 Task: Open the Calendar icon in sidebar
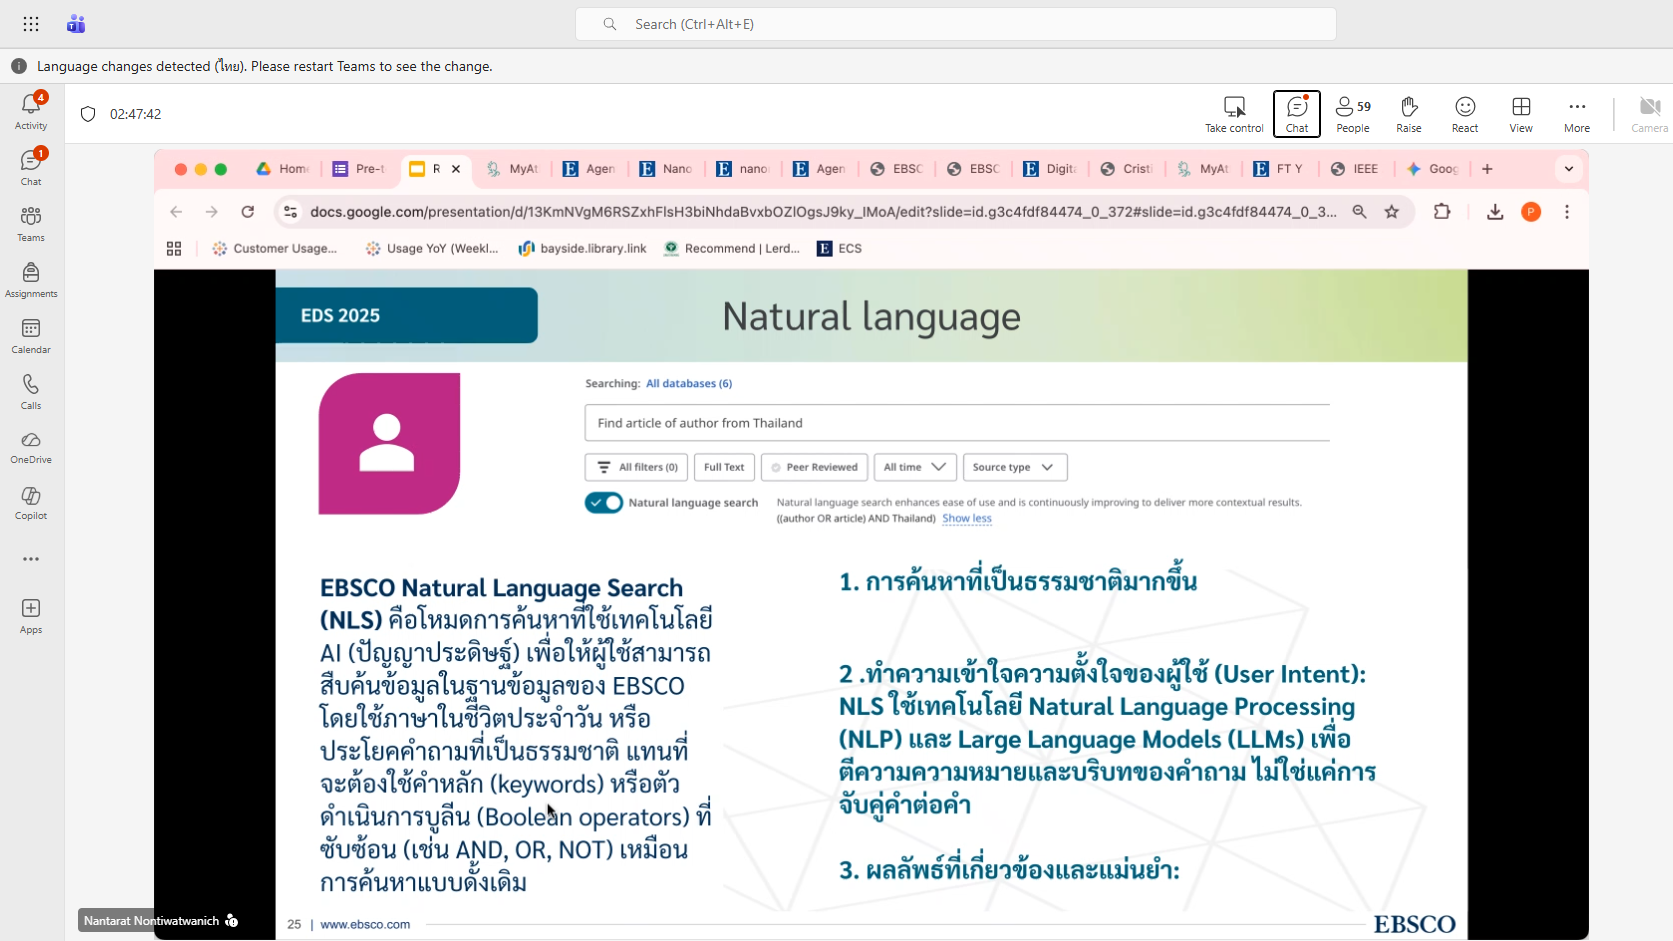pyautogui.click(x=31, y=334)
